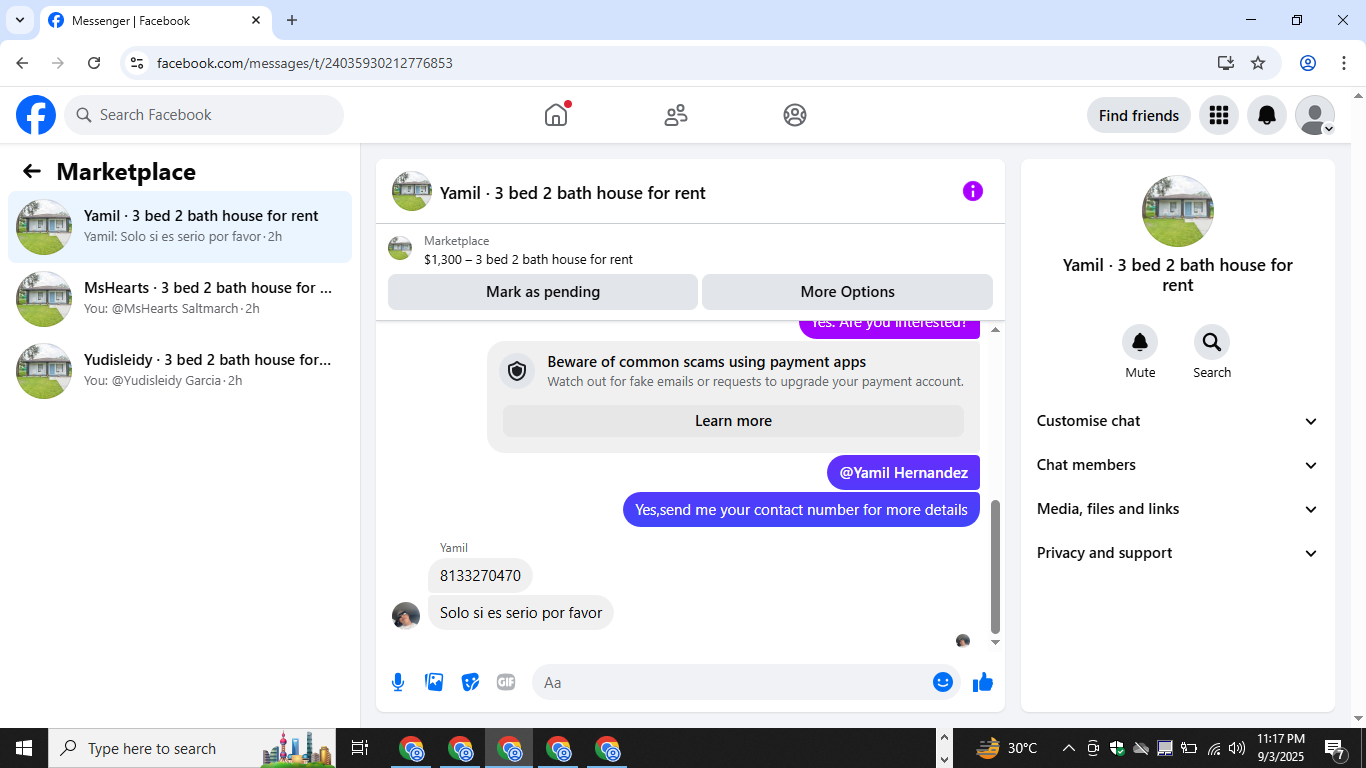Click the taskbar search box
The image size is (1366, 768).
[194, 748]
